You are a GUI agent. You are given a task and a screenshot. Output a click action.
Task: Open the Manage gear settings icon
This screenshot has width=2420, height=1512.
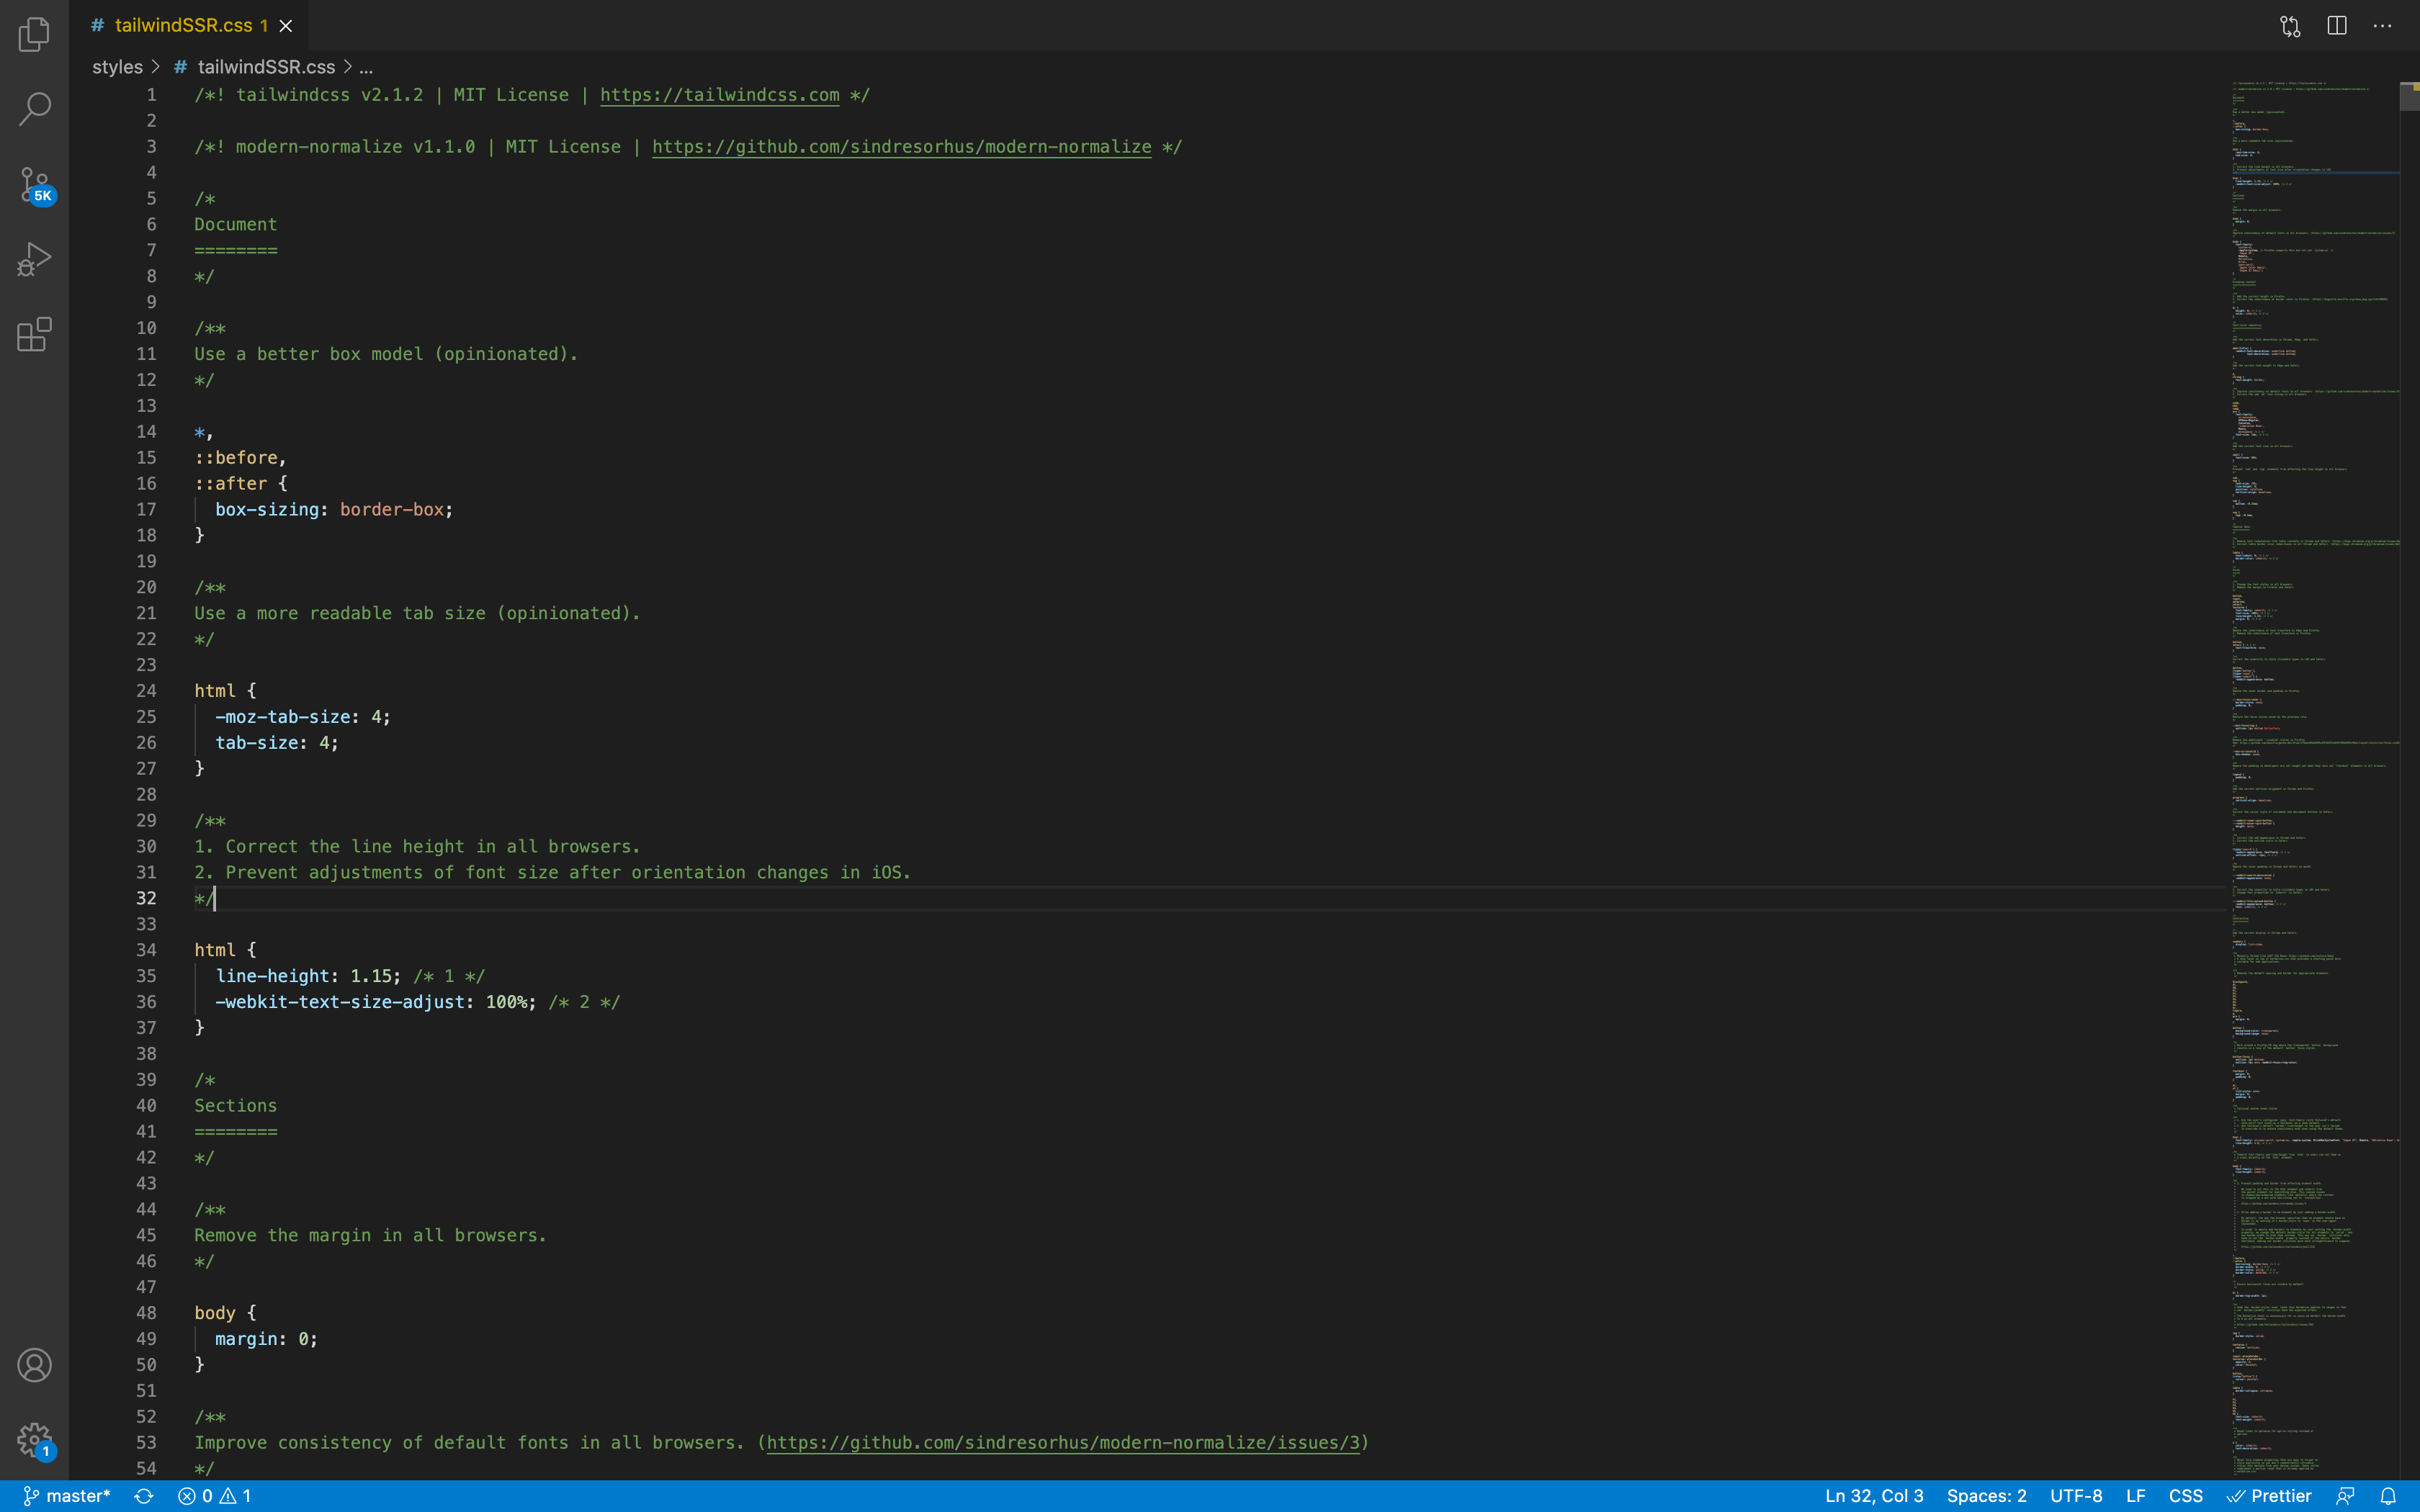coord(34,1440)
